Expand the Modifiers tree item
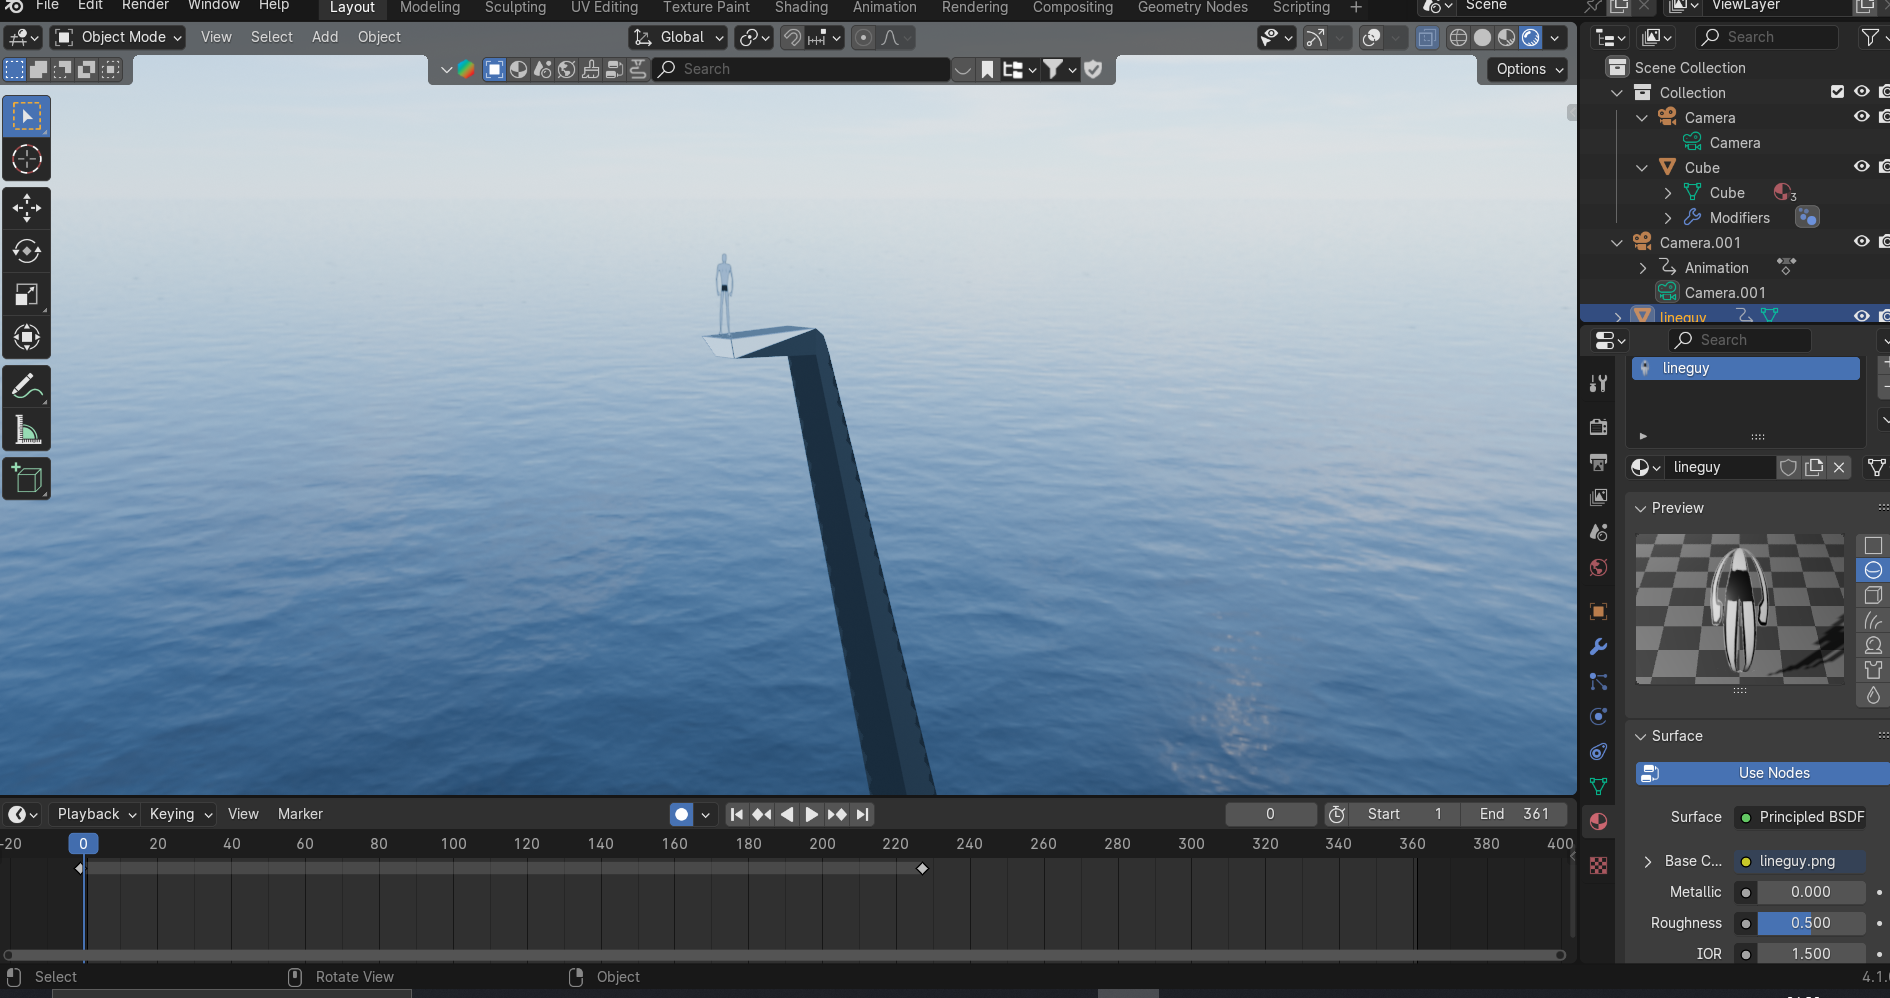The image size is (1890, 998). tap(1667, 218)
